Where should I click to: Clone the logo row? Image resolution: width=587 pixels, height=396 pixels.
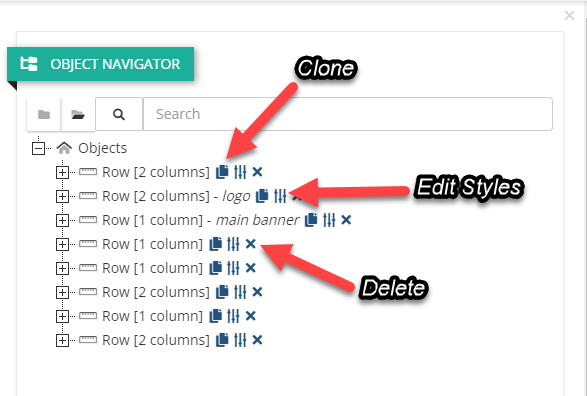[x=262, y=196]
